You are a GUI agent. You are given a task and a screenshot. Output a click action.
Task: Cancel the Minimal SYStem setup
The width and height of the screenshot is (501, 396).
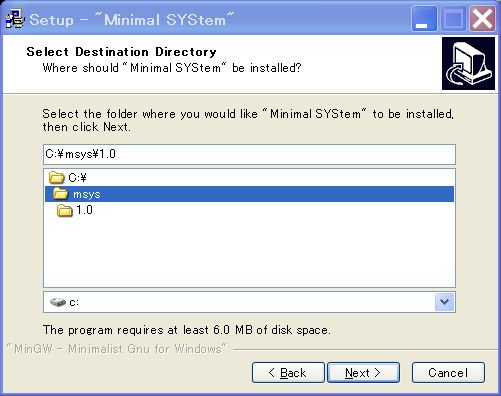448,373
